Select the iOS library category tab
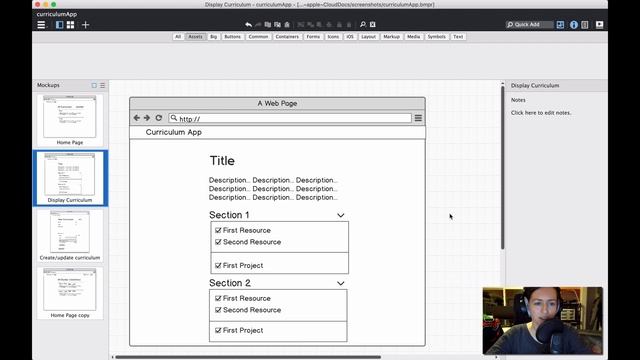Viewport: 640px width, 360px height. [350, 37]
